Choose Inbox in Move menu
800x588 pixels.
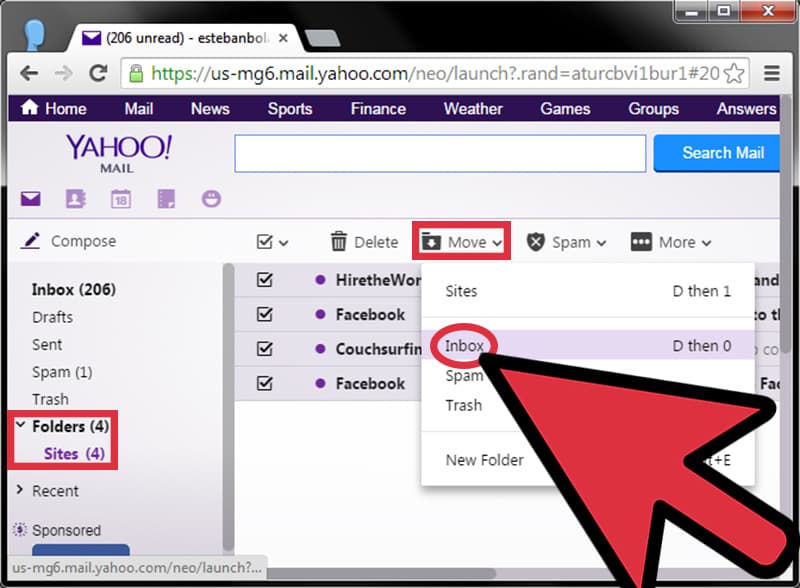[x=588, y=346]
